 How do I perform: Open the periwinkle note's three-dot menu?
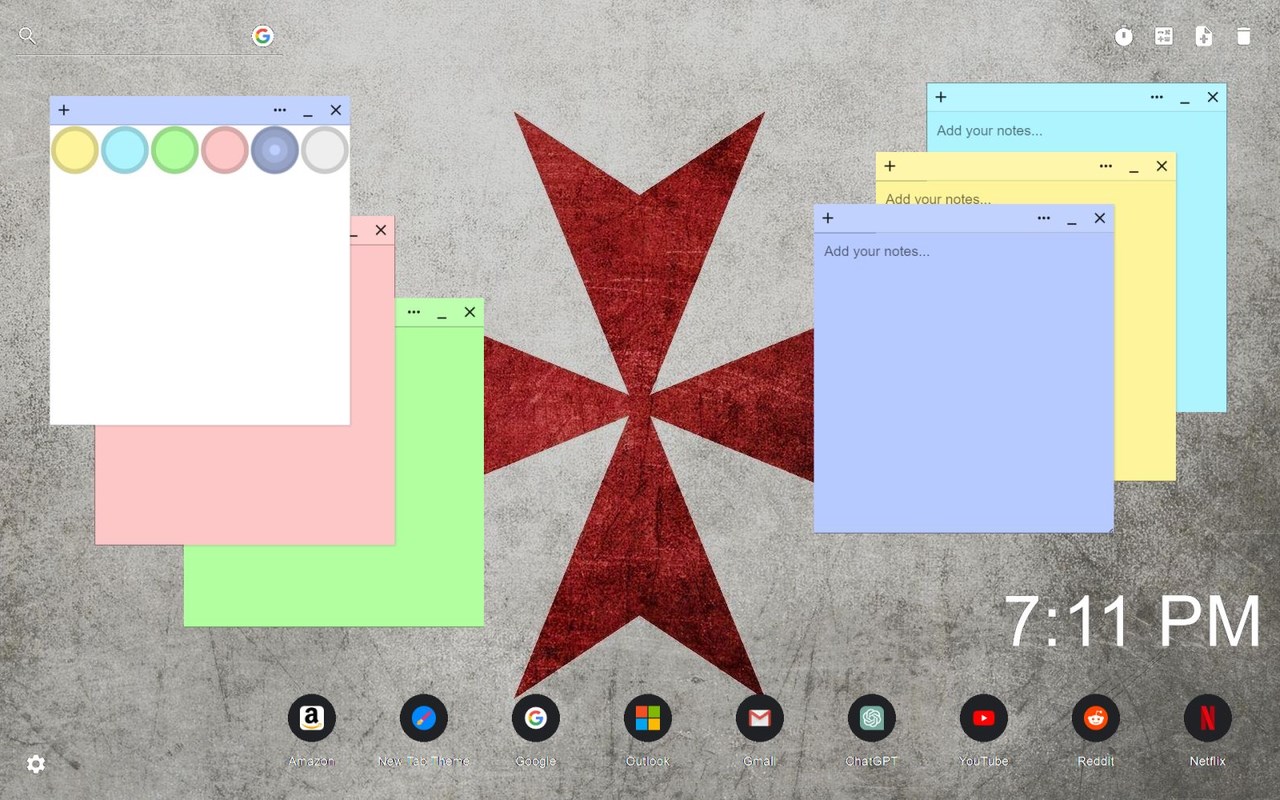(x=1044, y=218)
